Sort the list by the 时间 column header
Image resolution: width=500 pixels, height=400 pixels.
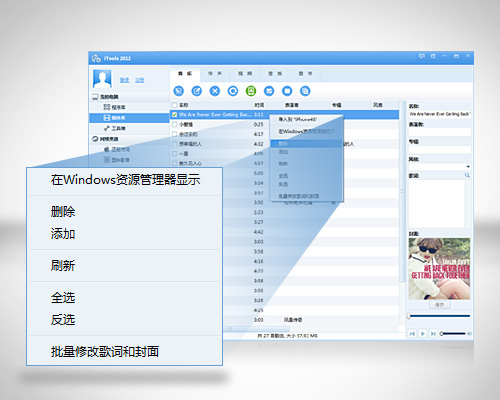pyautogui.click(x=259, y=105)
